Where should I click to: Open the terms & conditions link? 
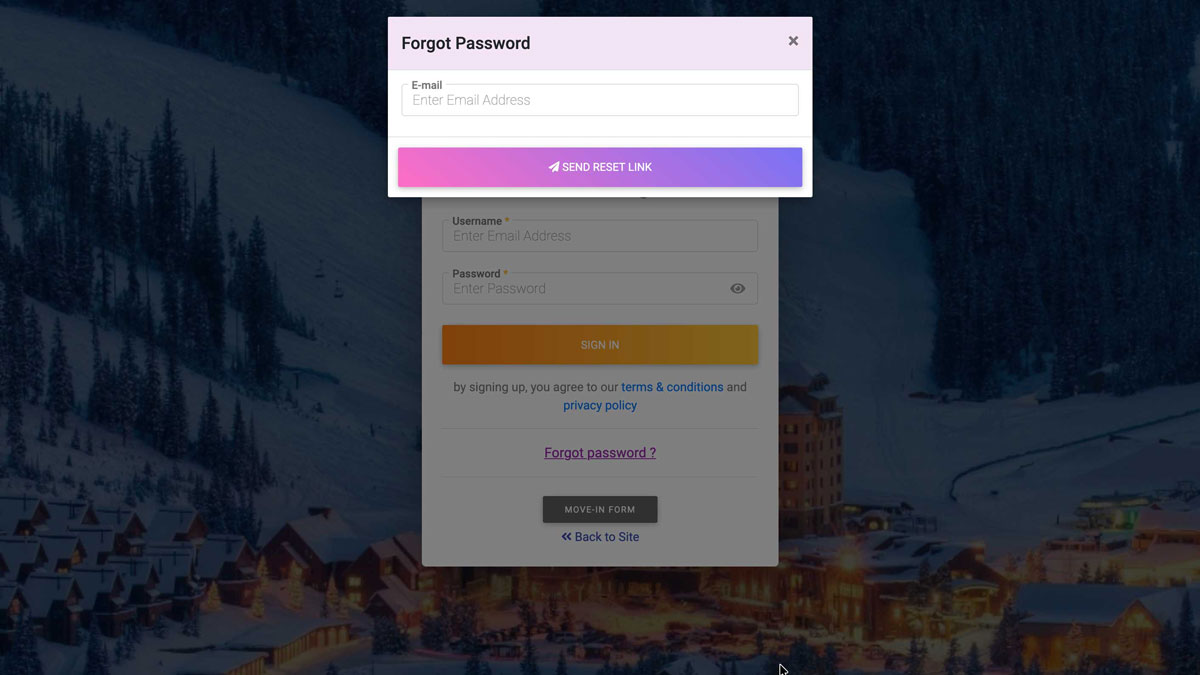point(672,387)
